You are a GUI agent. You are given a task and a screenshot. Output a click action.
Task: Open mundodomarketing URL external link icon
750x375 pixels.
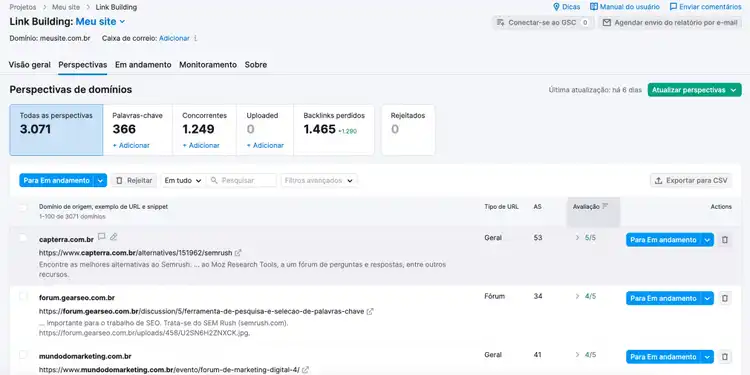(x=305, y=370)
